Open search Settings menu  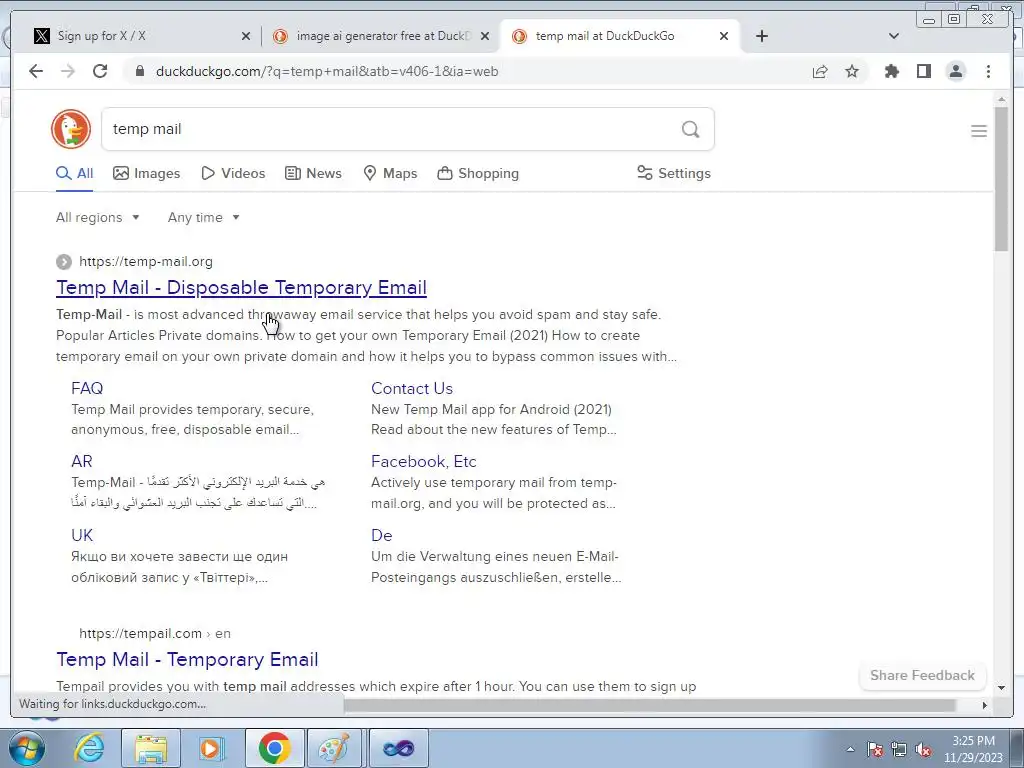pyautogui.click(x=673, y=173)
